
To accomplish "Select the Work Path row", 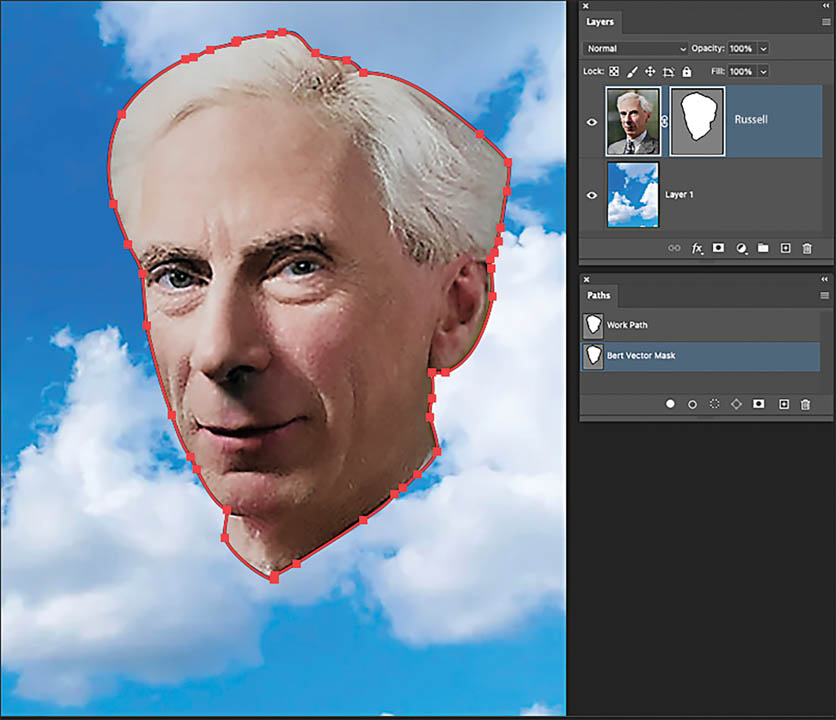I will (x=700, y=325).
